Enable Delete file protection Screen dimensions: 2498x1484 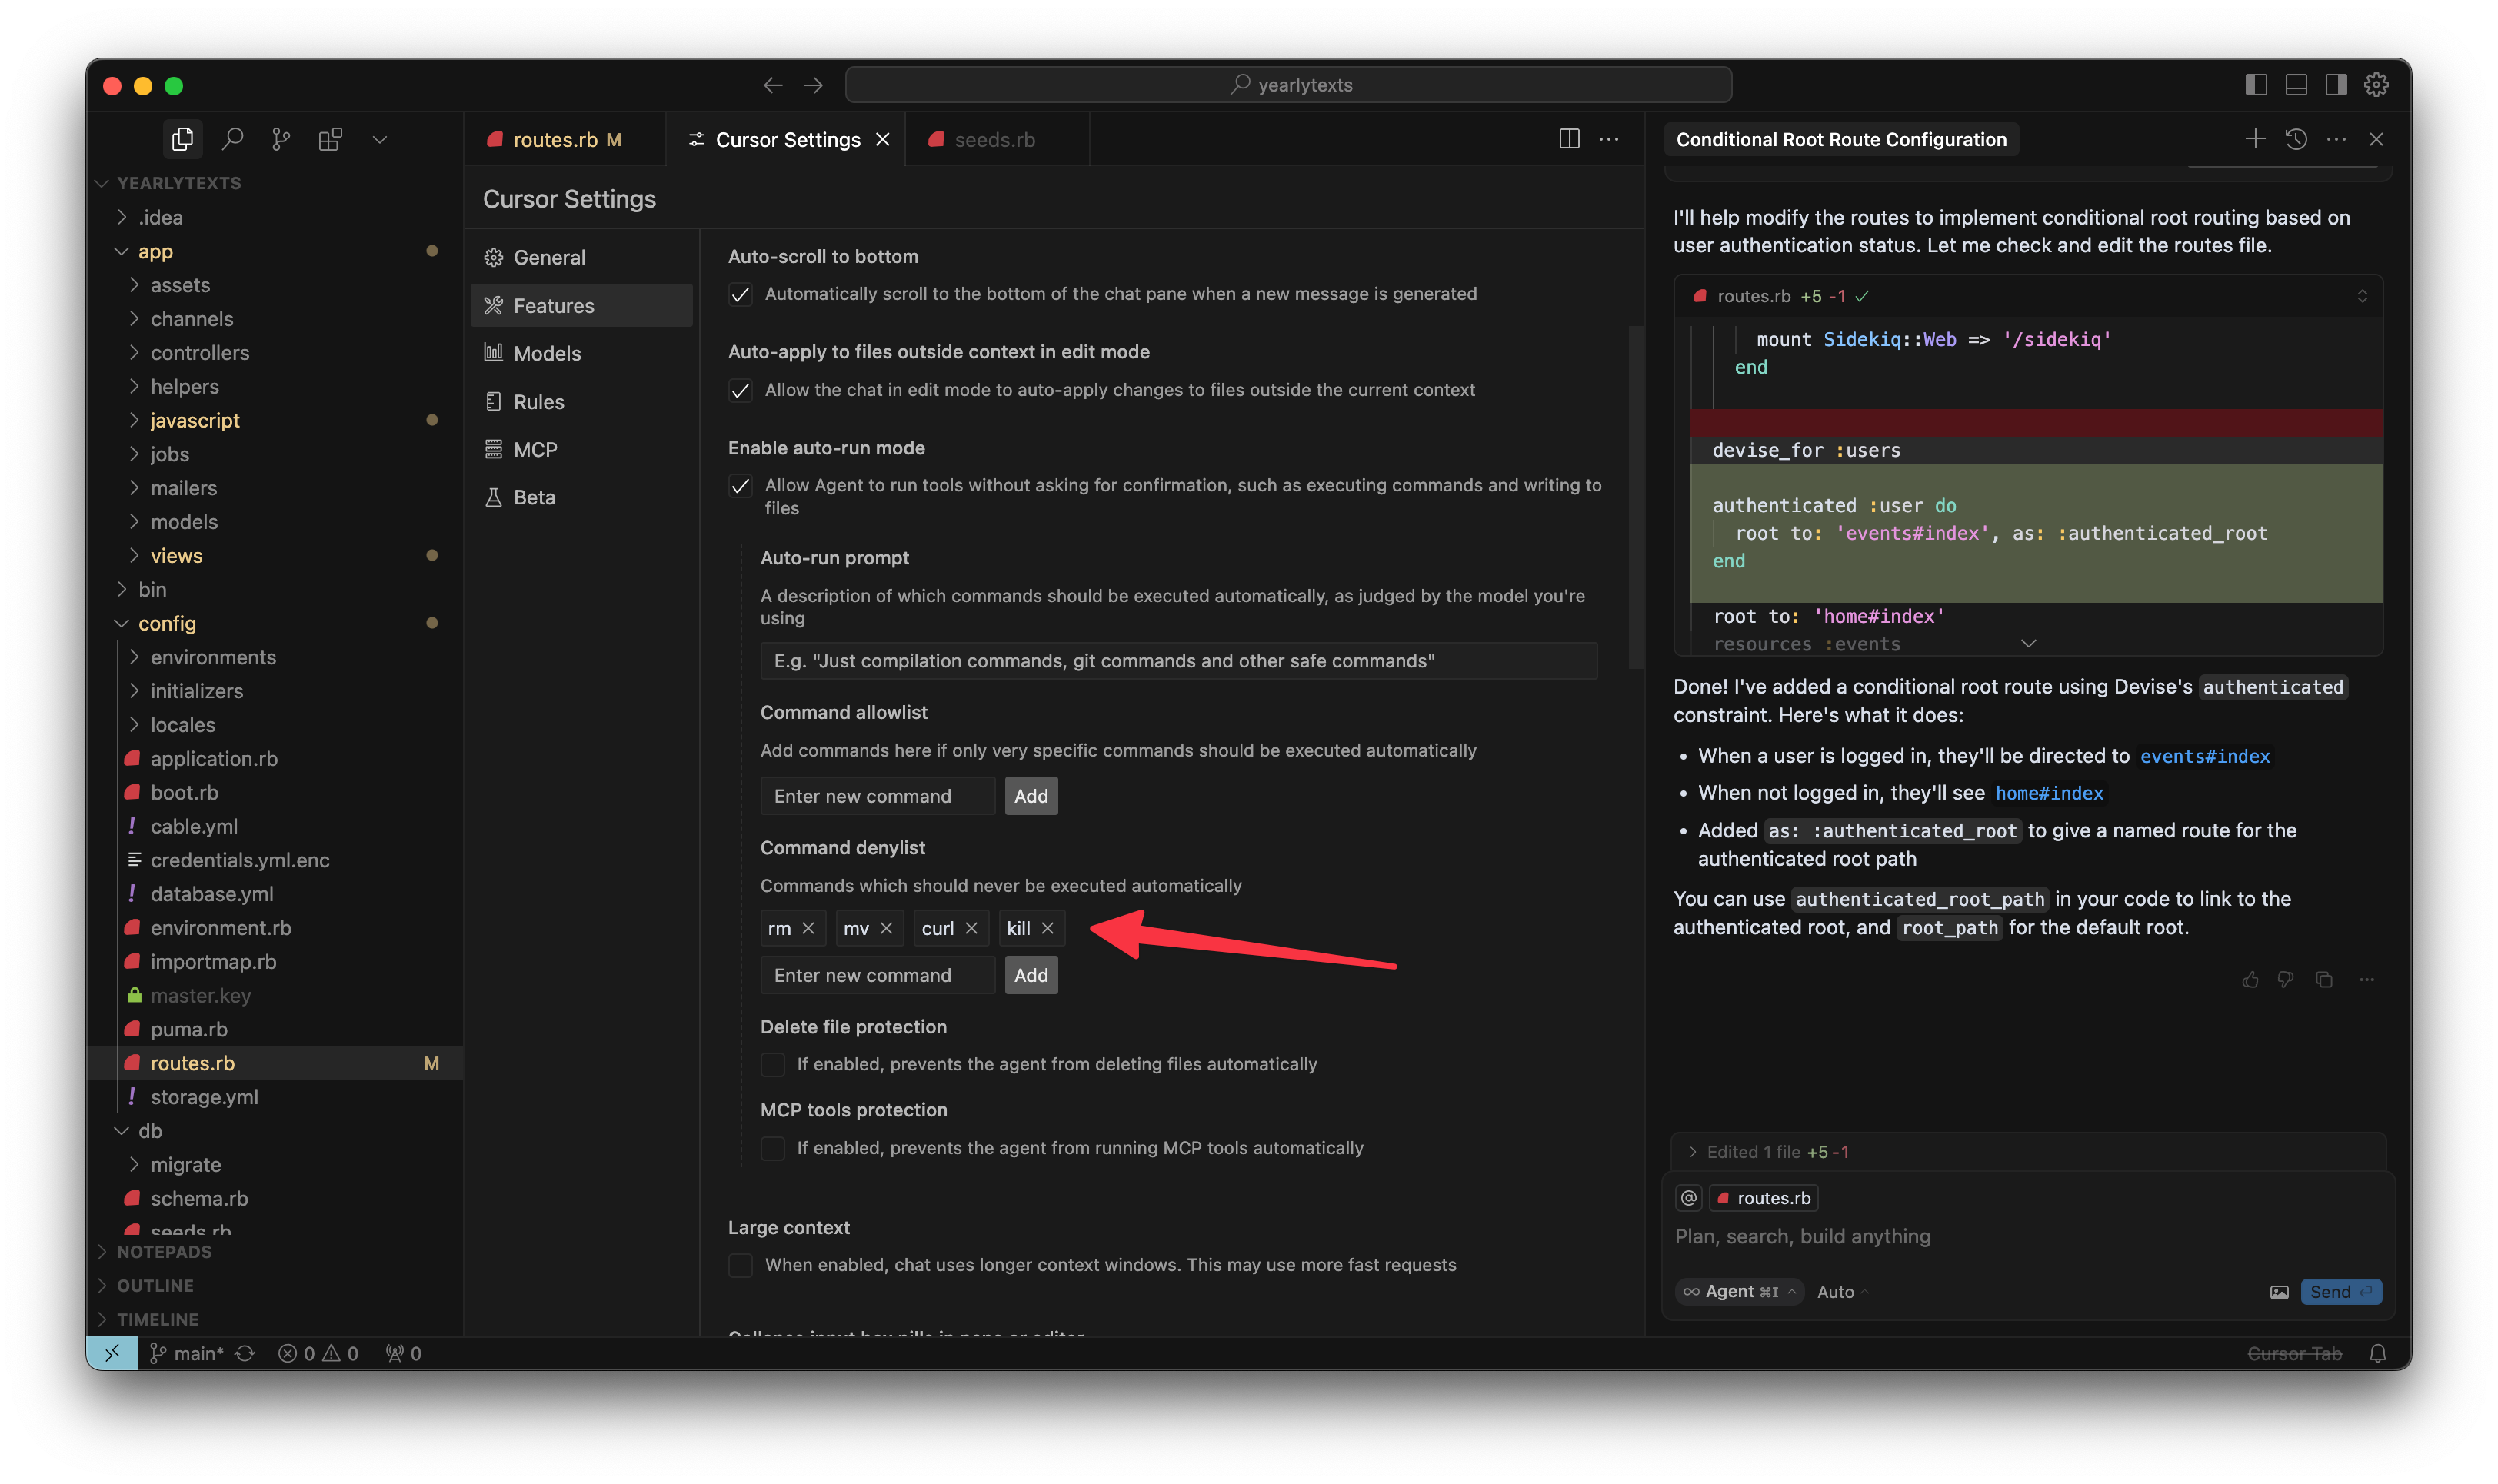[772, 1064]
